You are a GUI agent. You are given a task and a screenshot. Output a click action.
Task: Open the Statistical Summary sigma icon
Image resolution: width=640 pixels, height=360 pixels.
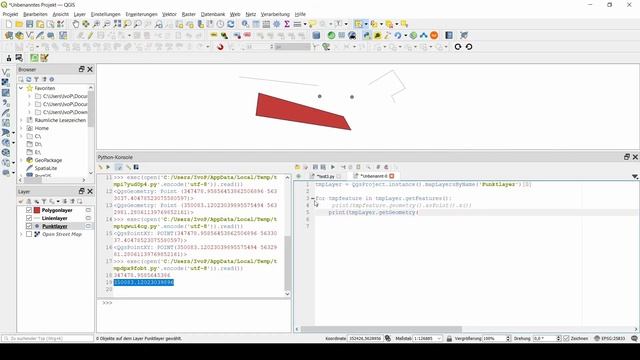(x=287, y=24)
